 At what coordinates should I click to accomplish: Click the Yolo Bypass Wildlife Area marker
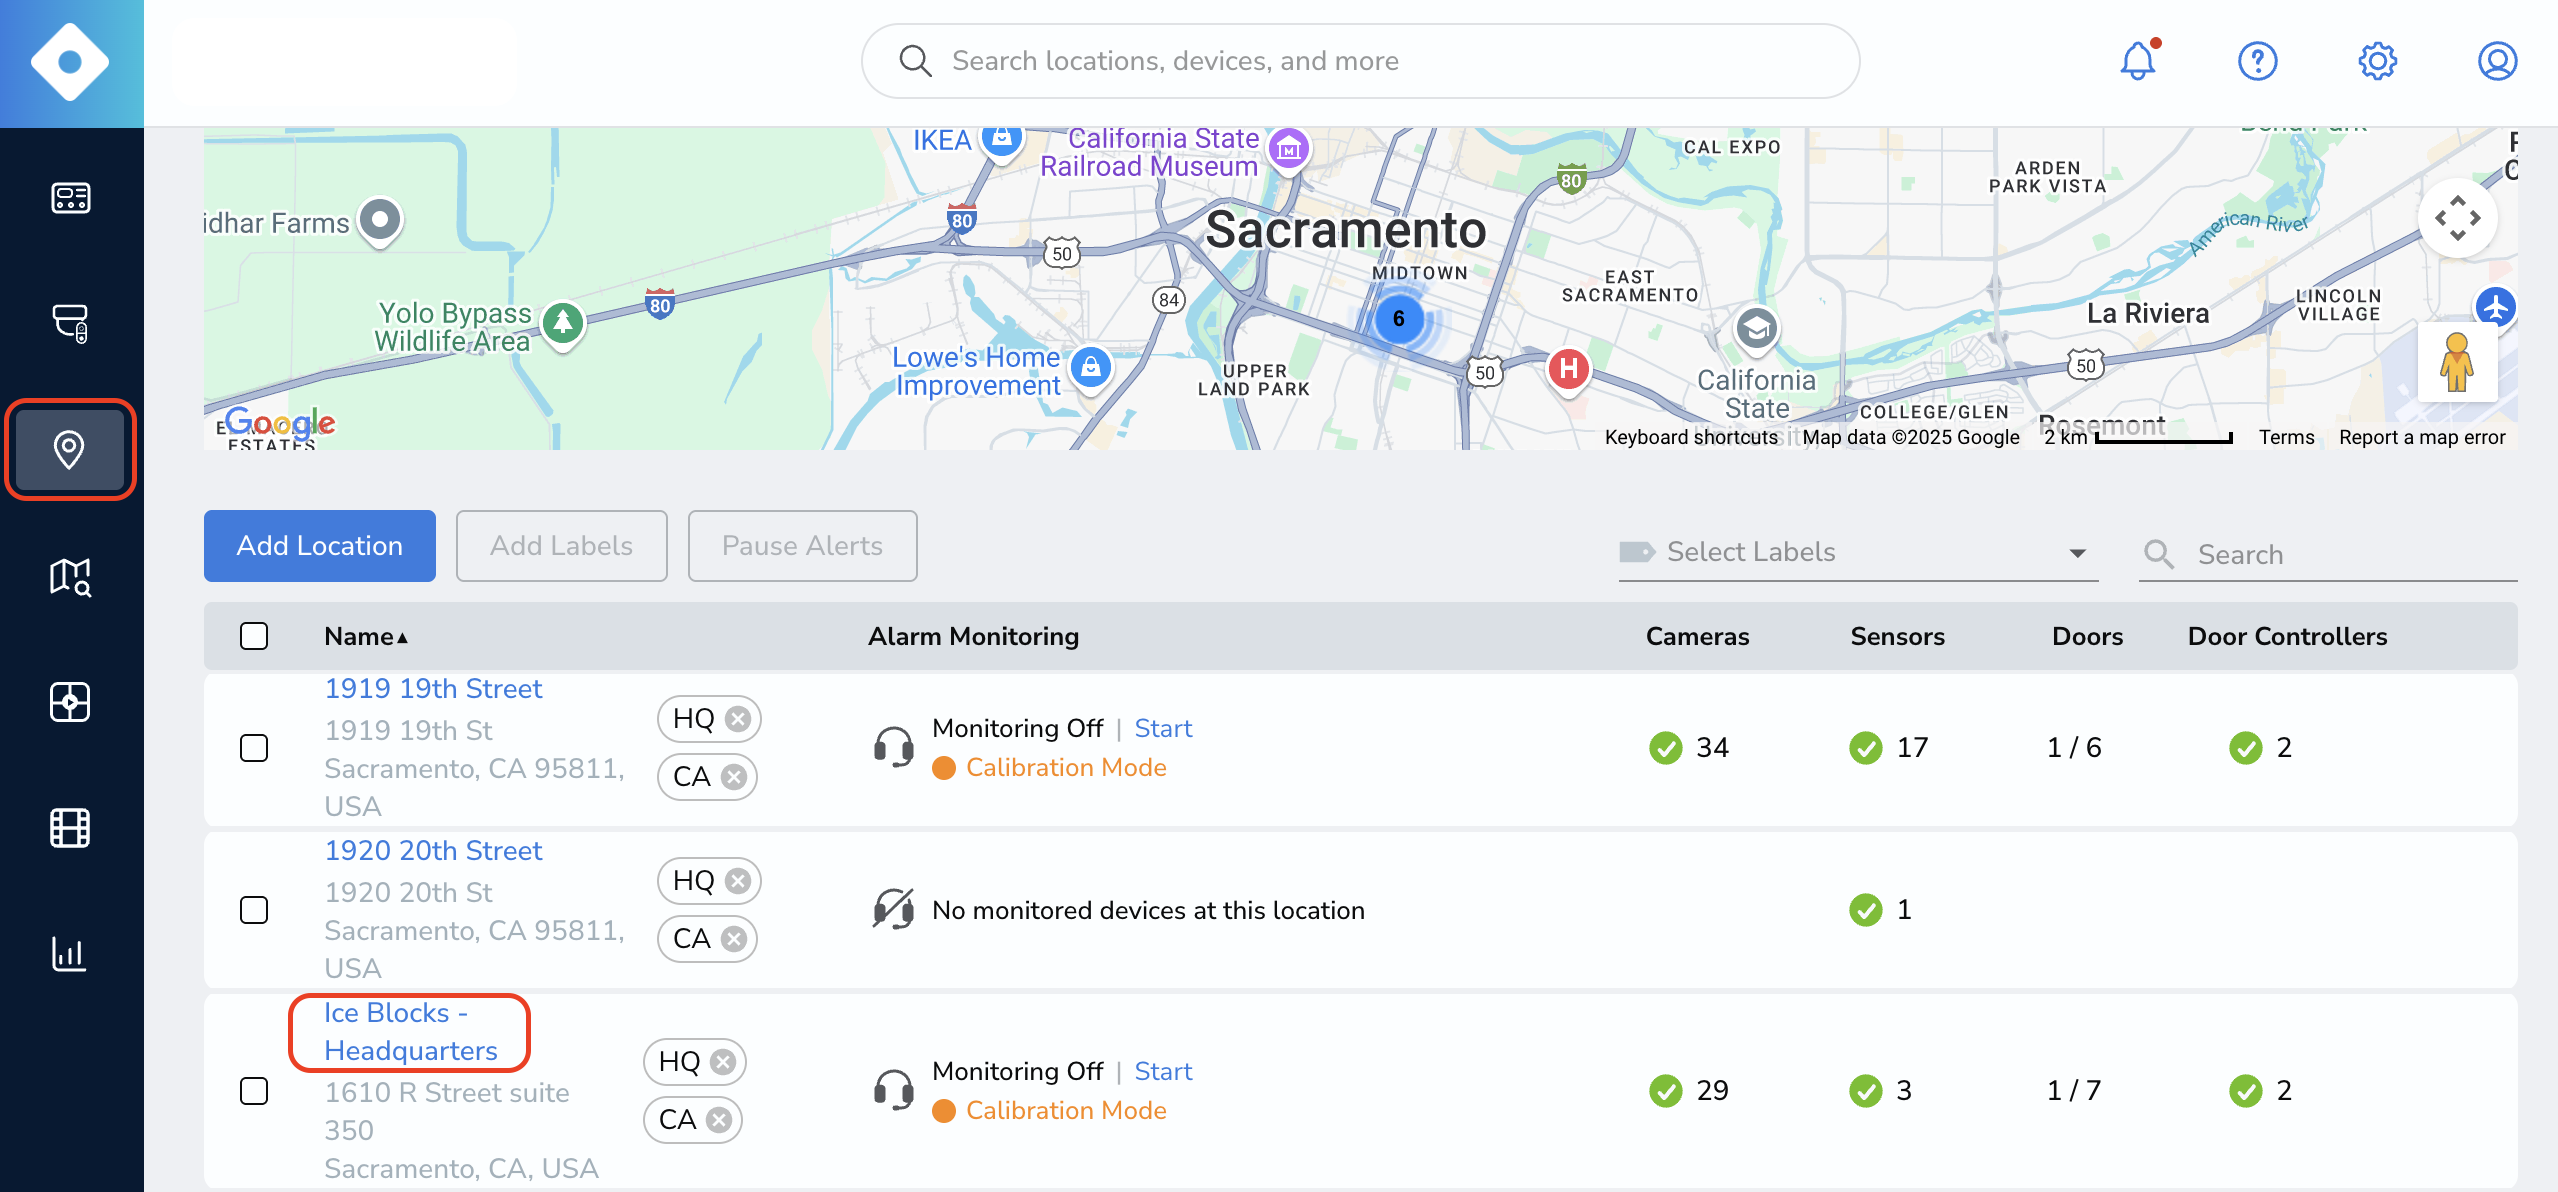click(x=563, y=323)
